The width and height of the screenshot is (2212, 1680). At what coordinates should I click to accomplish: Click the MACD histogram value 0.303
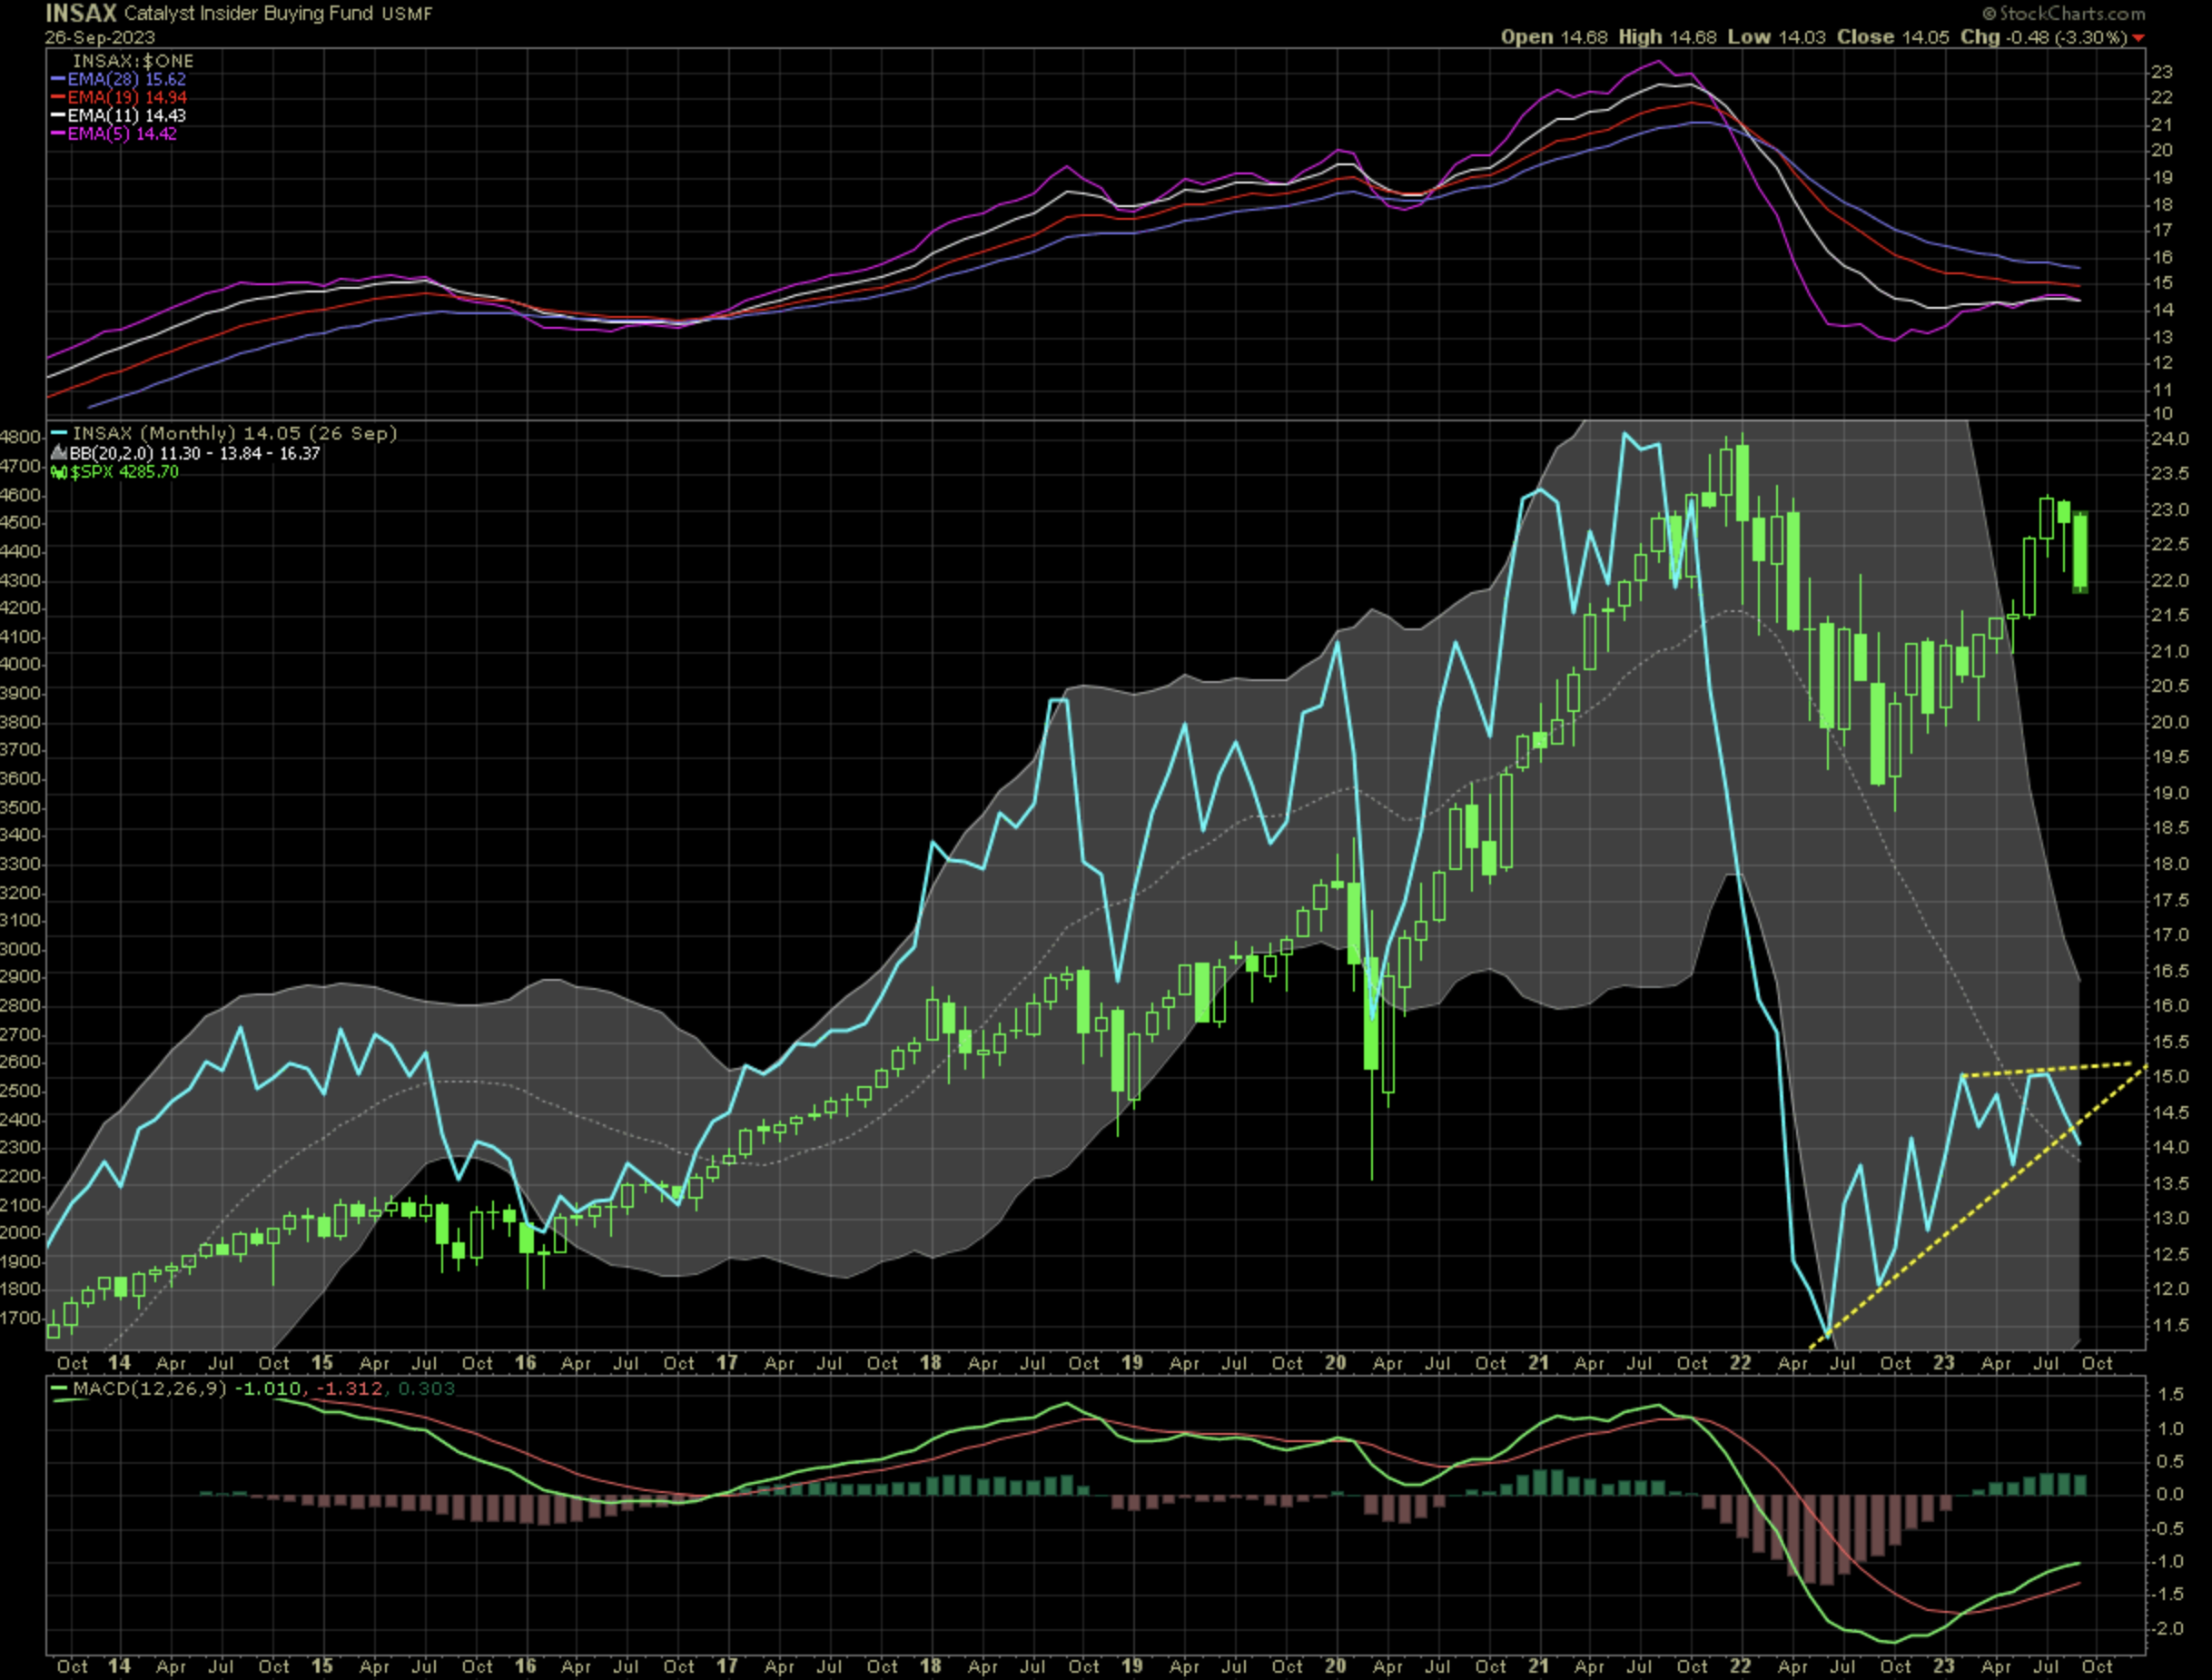click(x=427, y=1389)
